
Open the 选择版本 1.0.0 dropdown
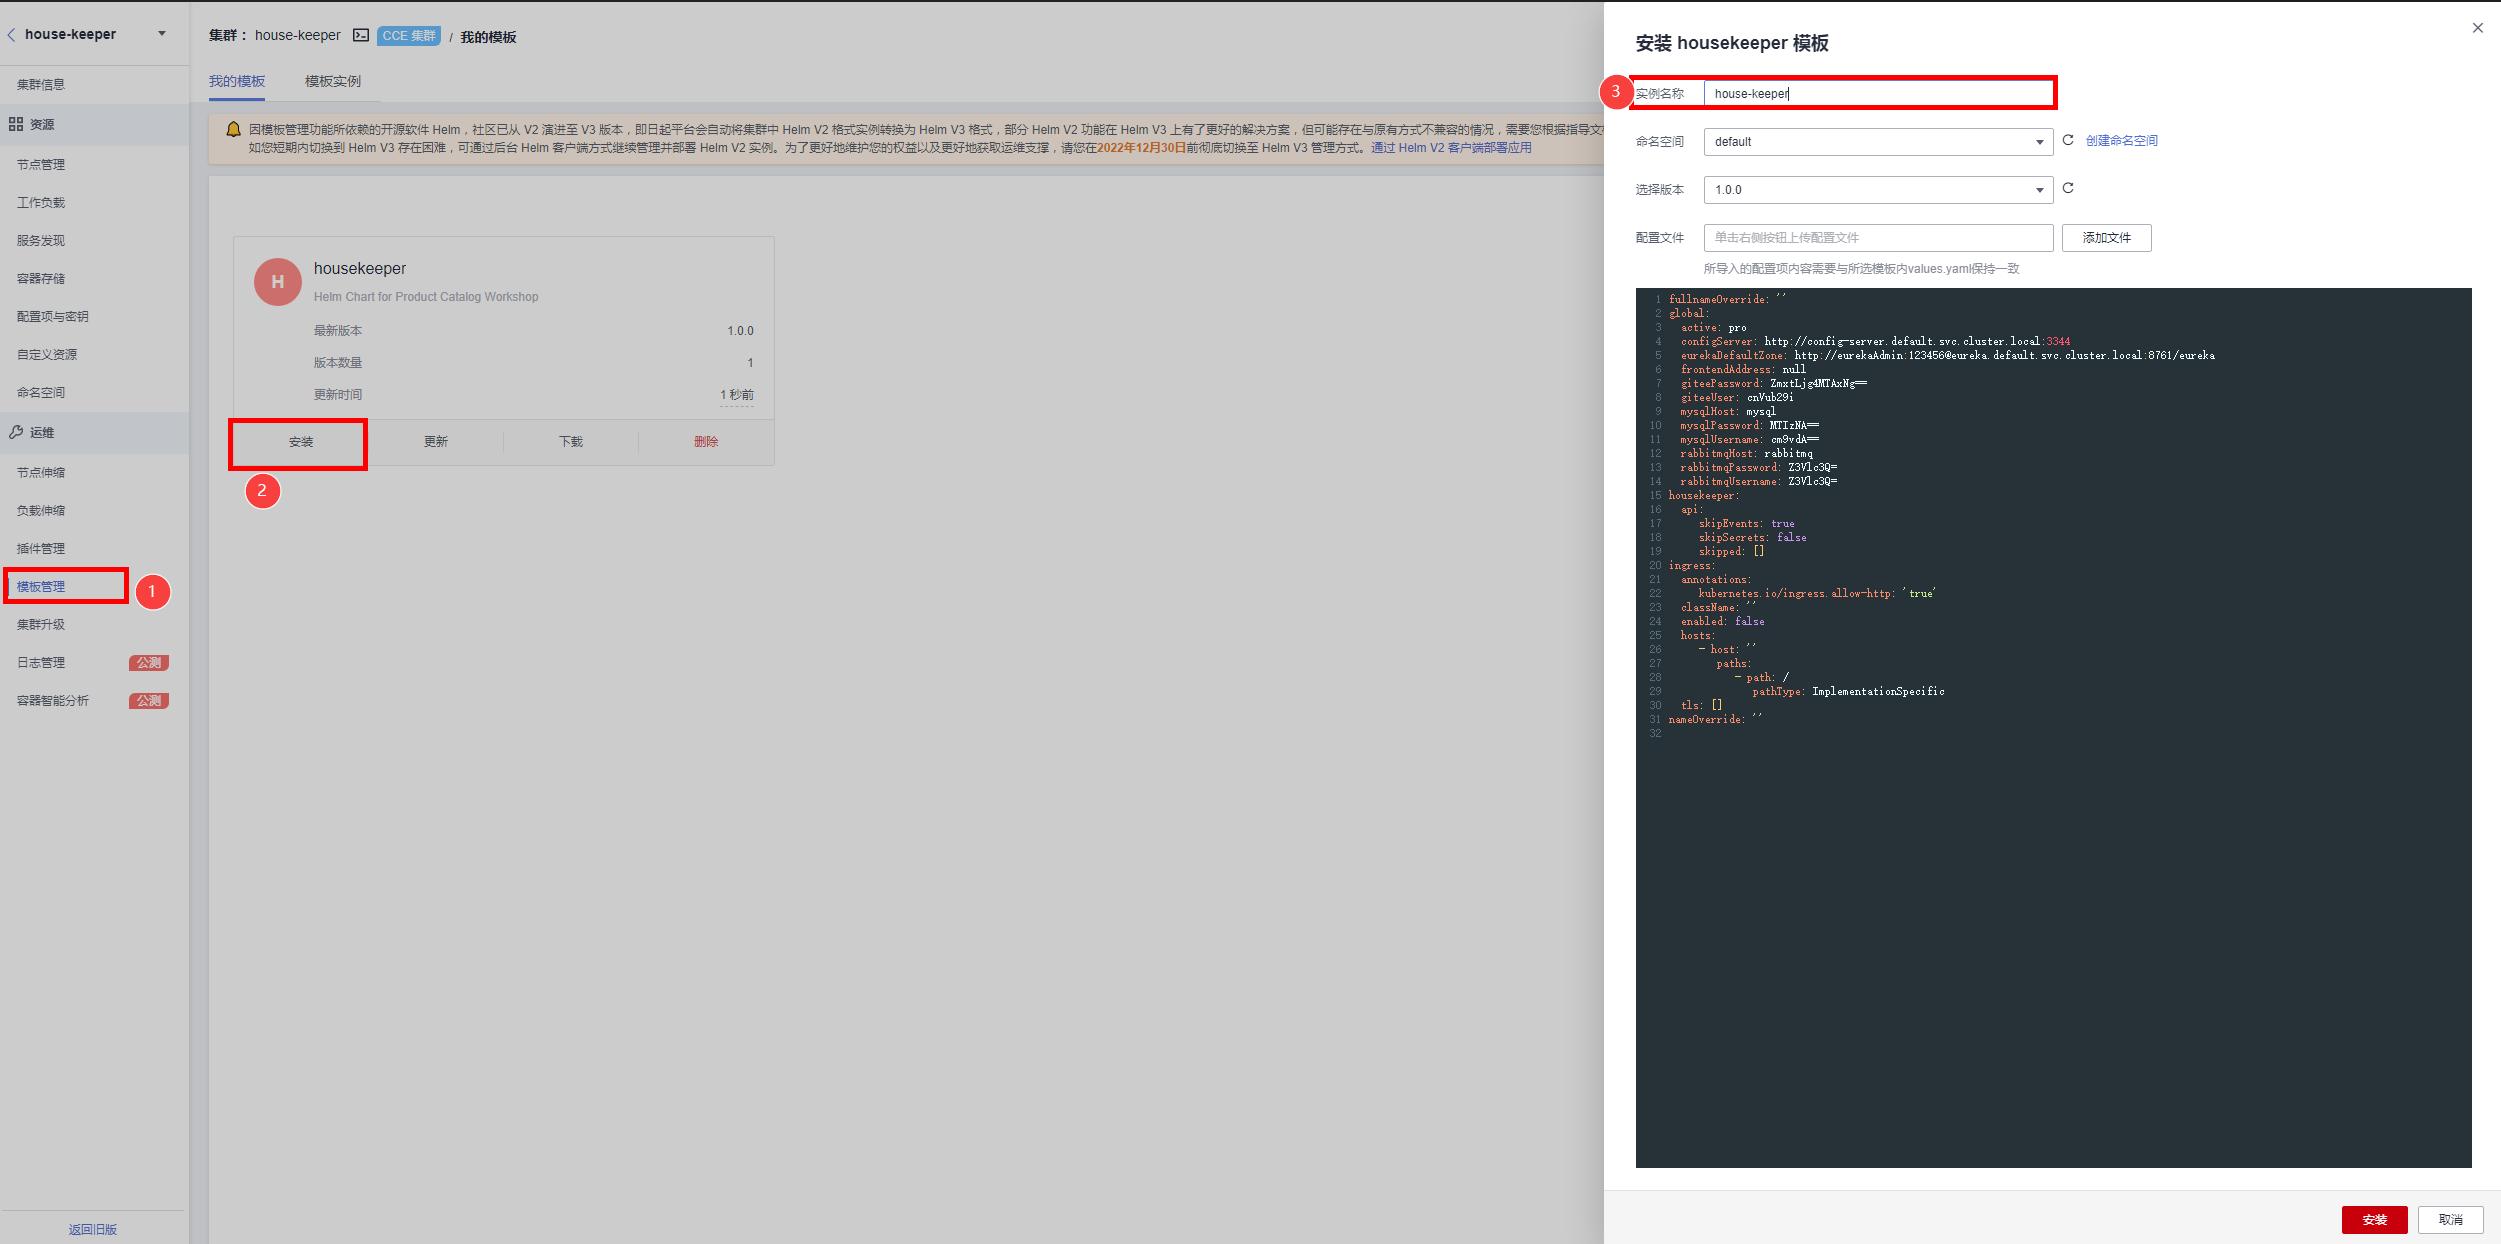tap(1877, 190)
